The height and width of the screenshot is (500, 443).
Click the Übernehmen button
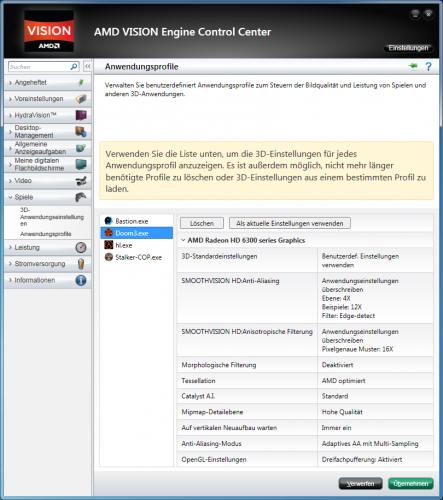[411, 484]
